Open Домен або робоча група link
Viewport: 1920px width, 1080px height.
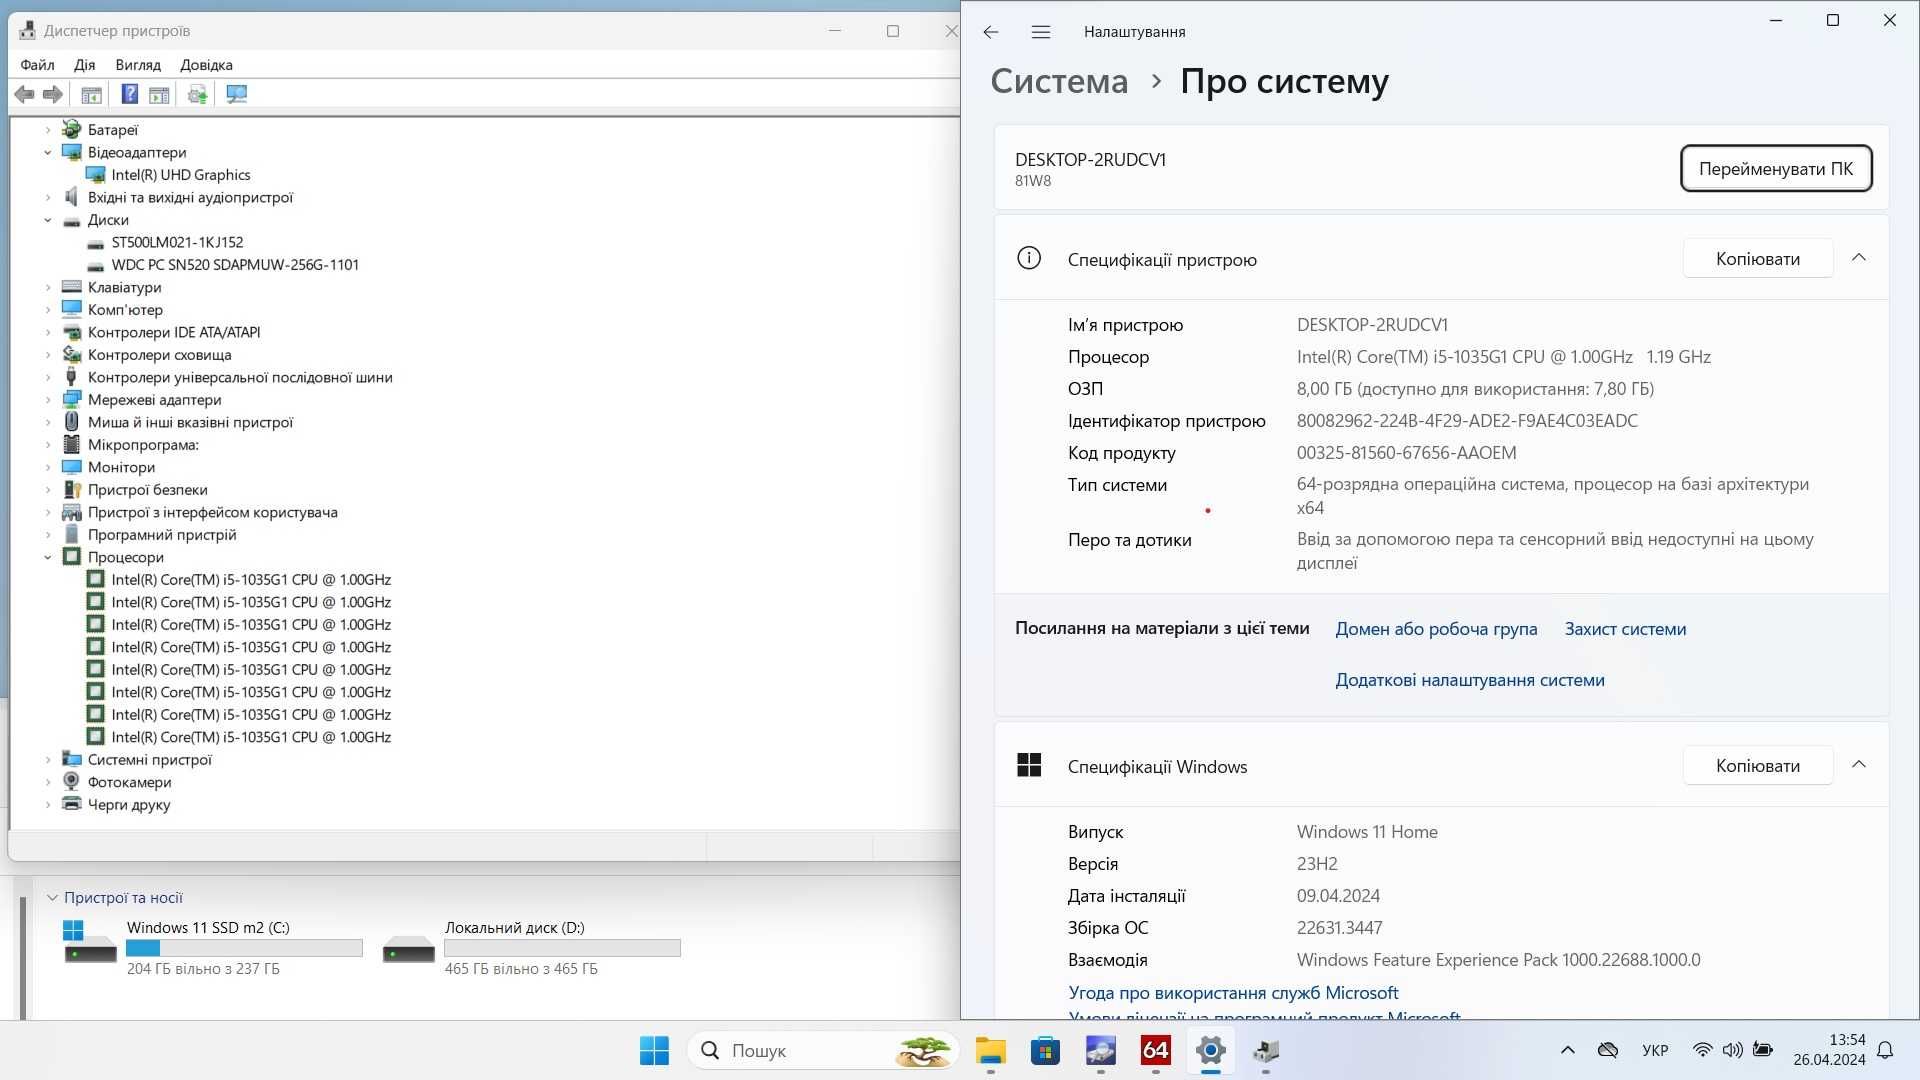1436,629
